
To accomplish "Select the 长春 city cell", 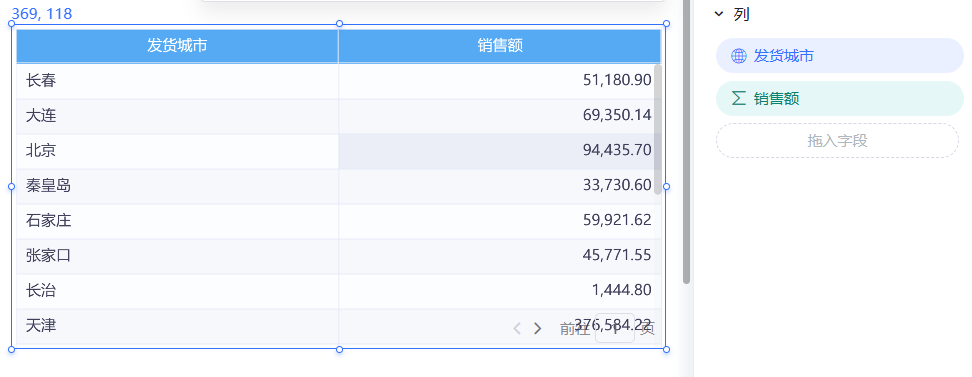I will click(177, 81).
